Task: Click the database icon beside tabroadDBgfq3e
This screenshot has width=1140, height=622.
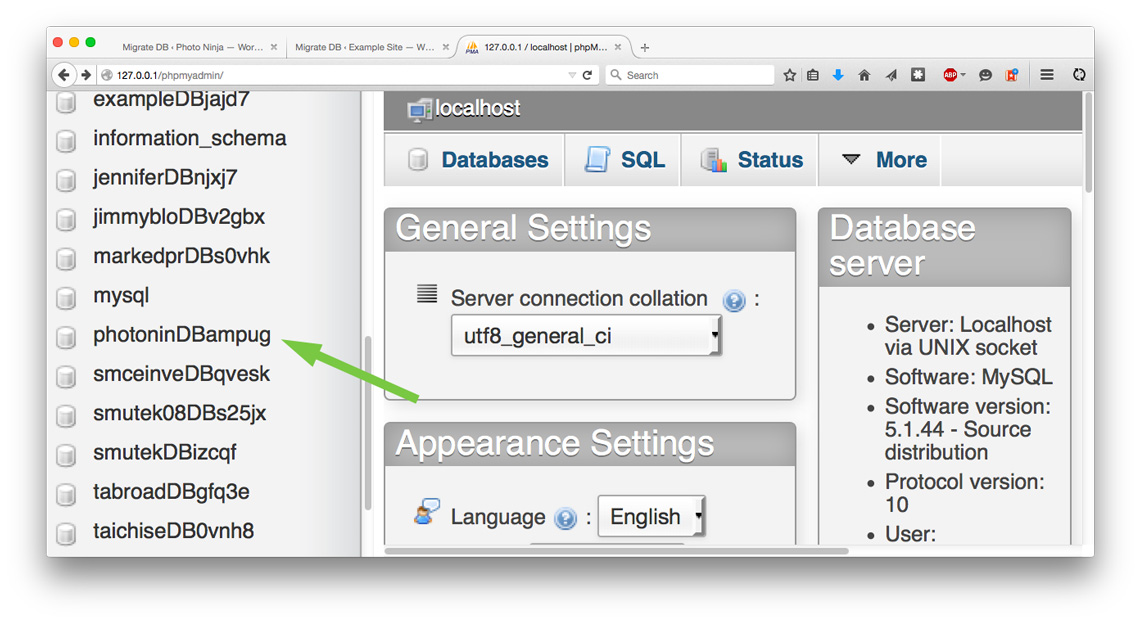Action: click(66, 493)
